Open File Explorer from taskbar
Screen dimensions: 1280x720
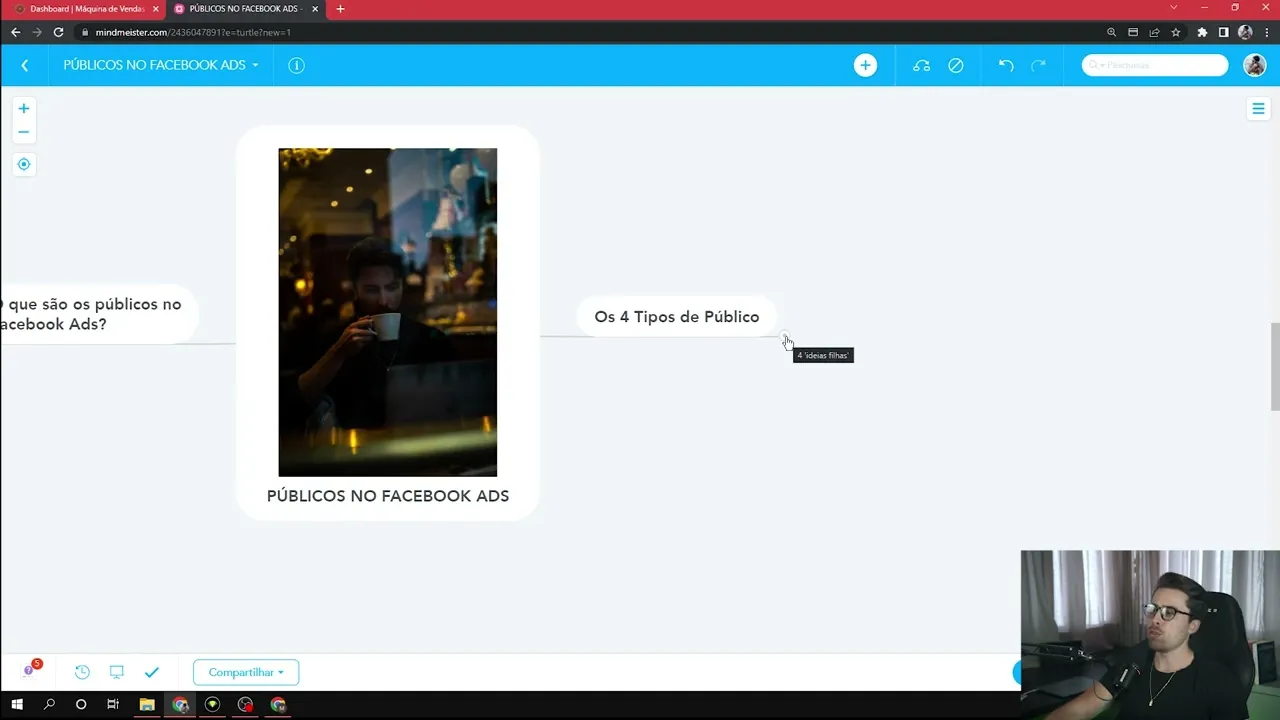click(147, 705)
